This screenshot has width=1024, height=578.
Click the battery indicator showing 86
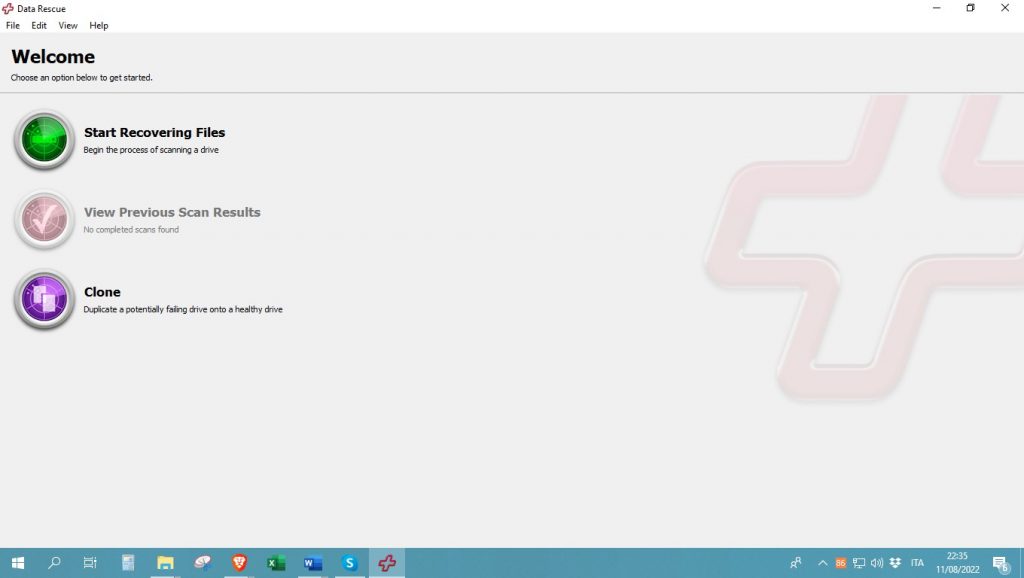[x=841, y=562]
